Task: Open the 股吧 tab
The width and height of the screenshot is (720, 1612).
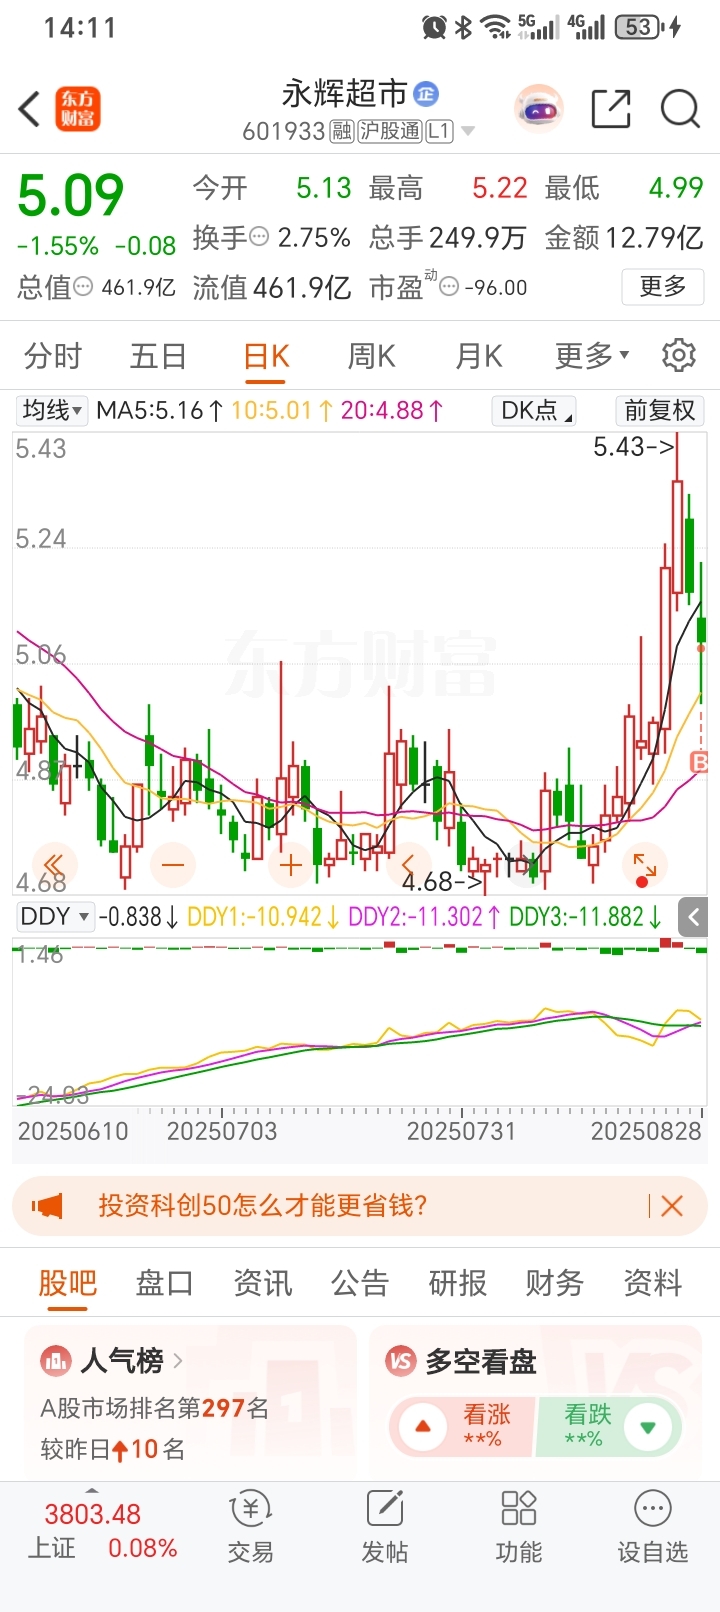Action: 68,1283
